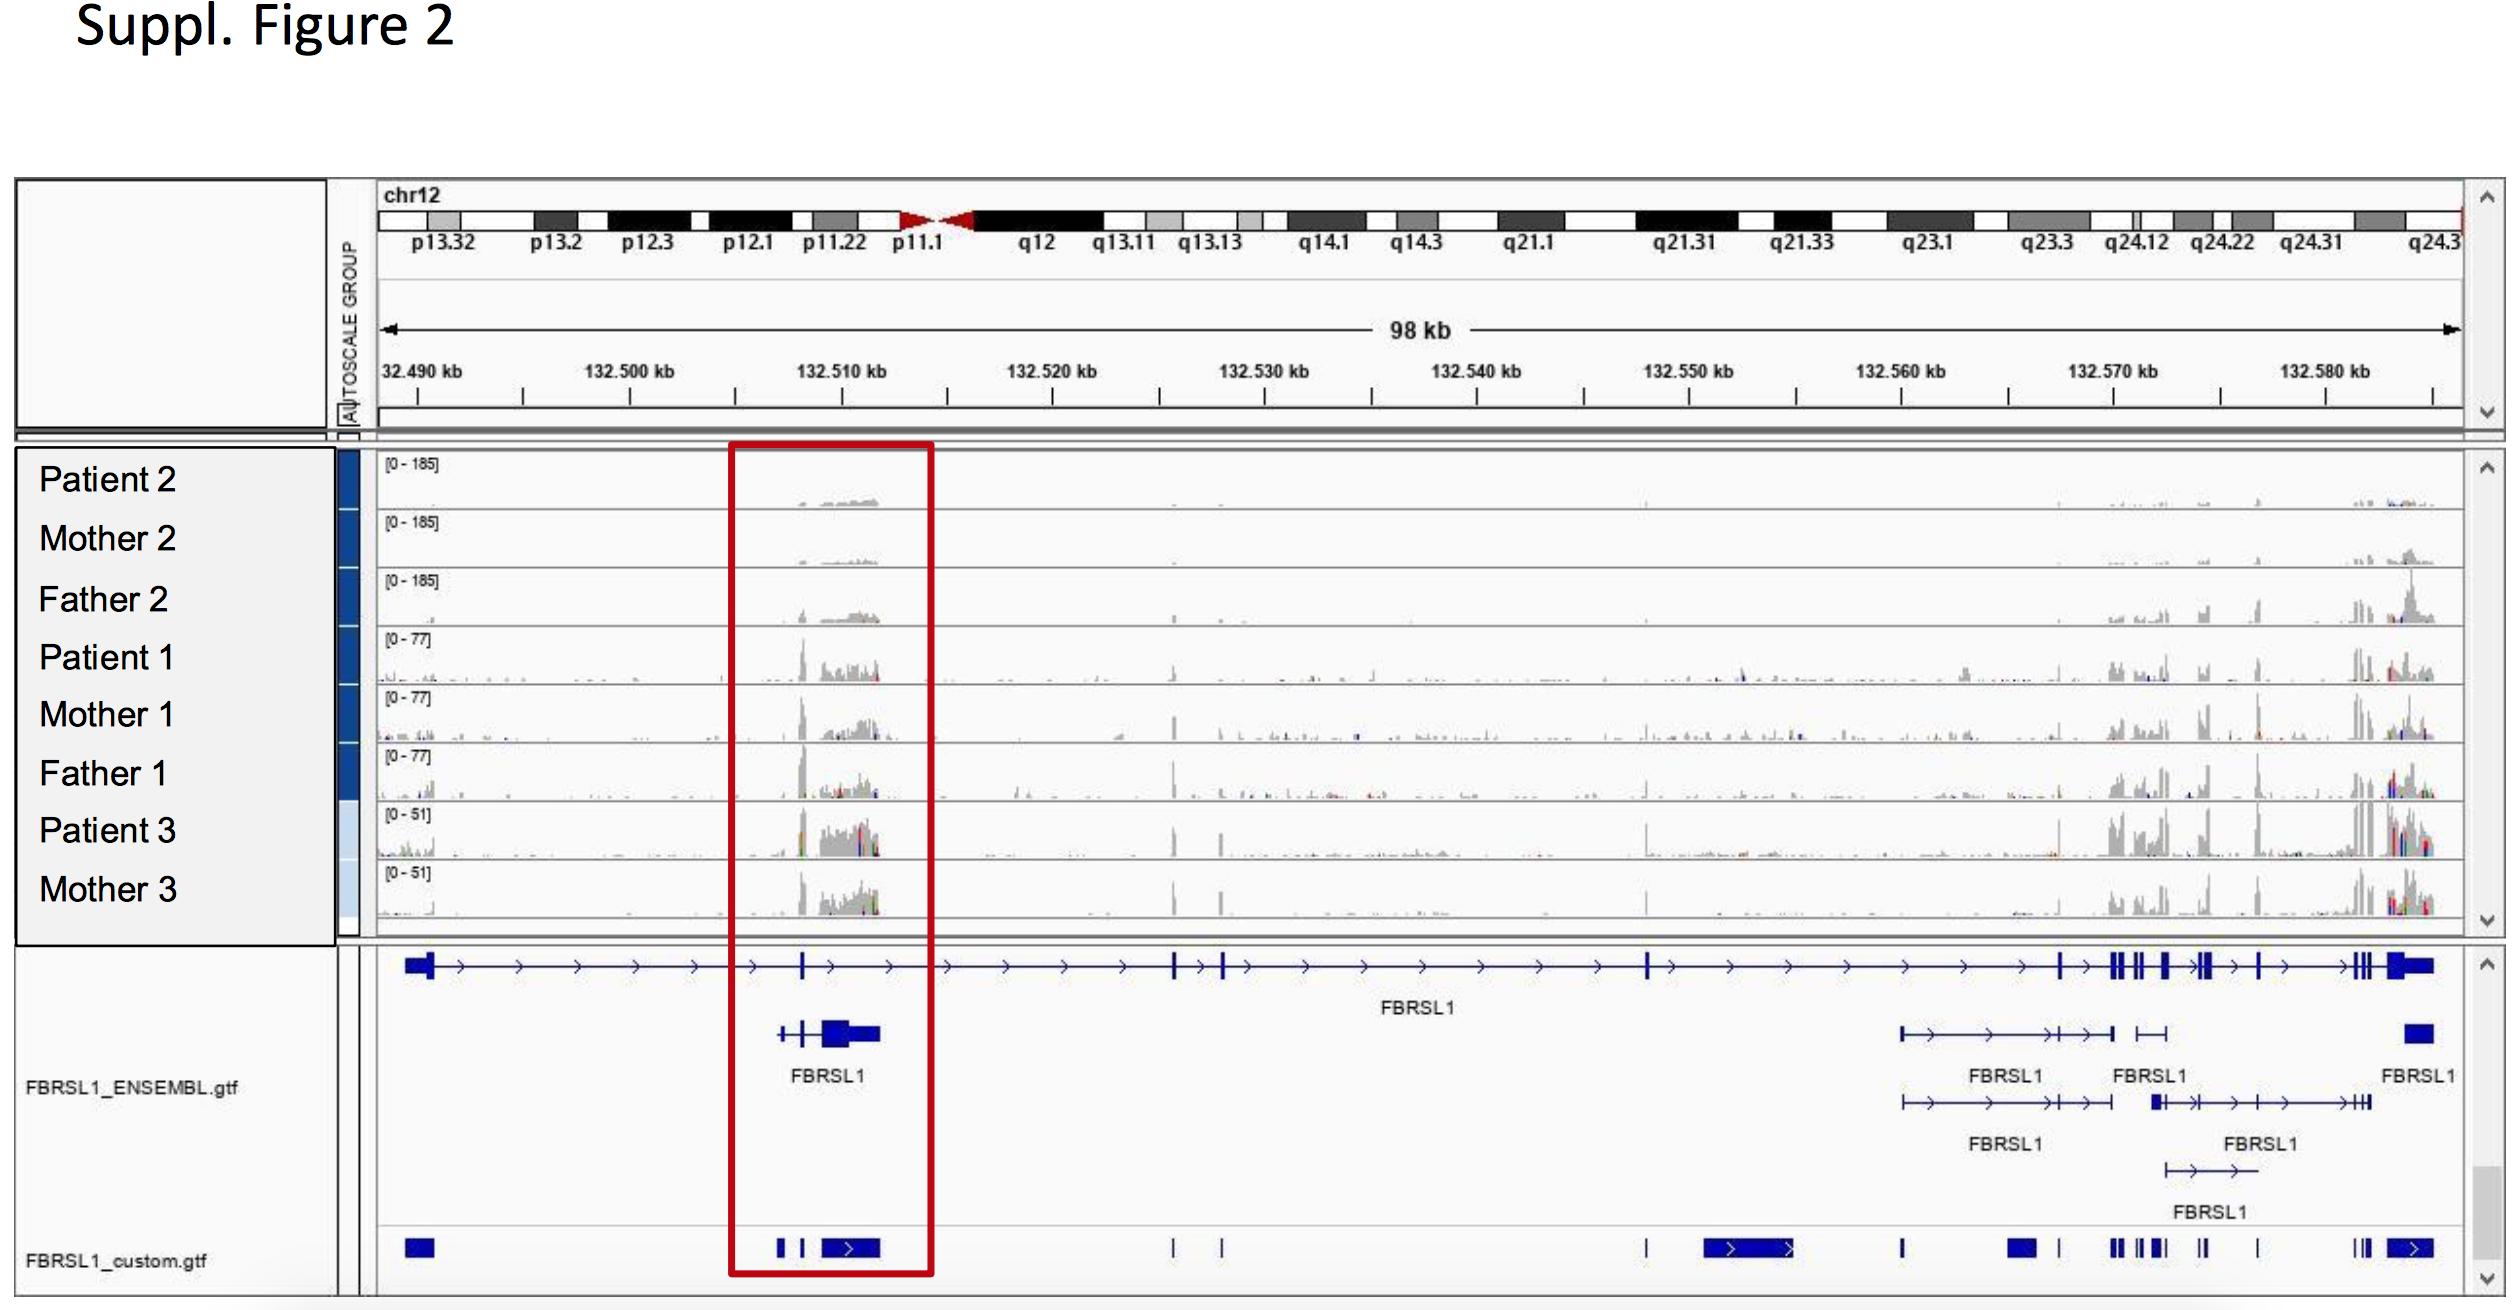Click the standalone FBRSL1 block at far right of ENSEMBL track

[x=2418, y=1033]
